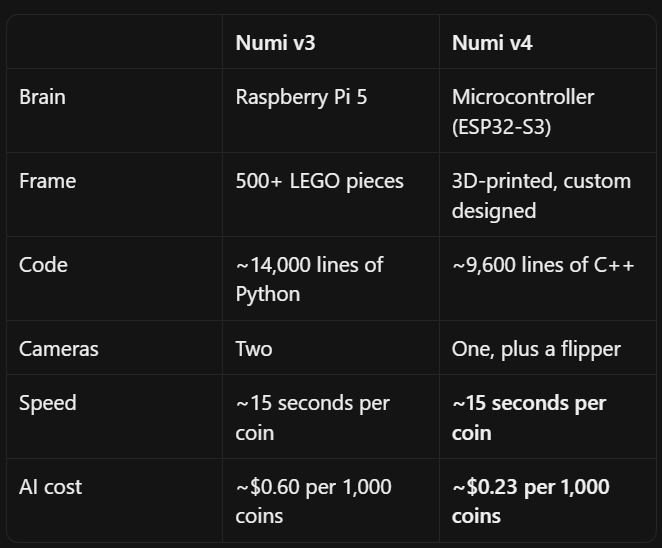This screenshot has width=662, height=548.
Task: Click the ~$0.60 per 1,000 coins cell
Action: 331,500
